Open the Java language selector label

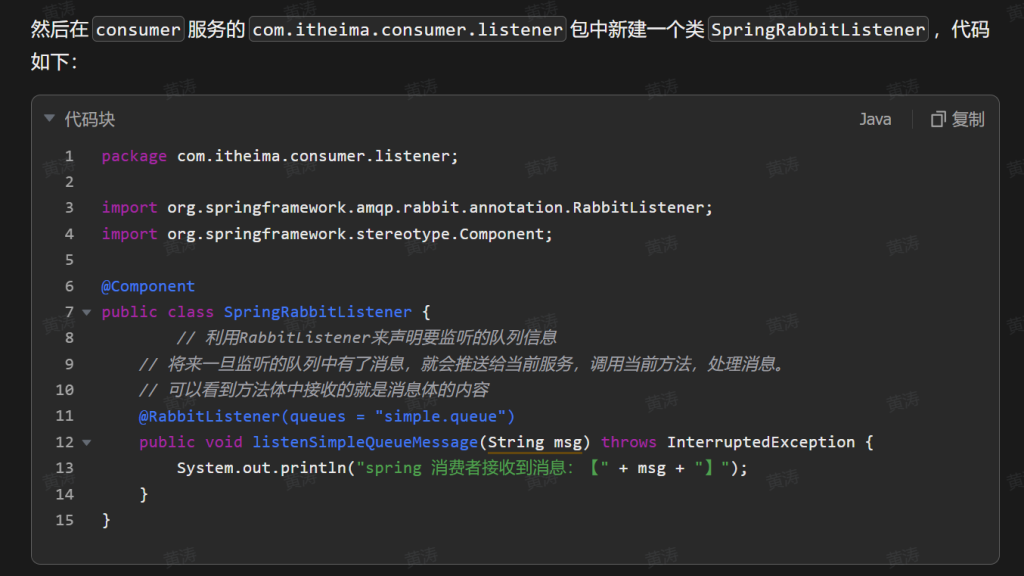(875, 120)
